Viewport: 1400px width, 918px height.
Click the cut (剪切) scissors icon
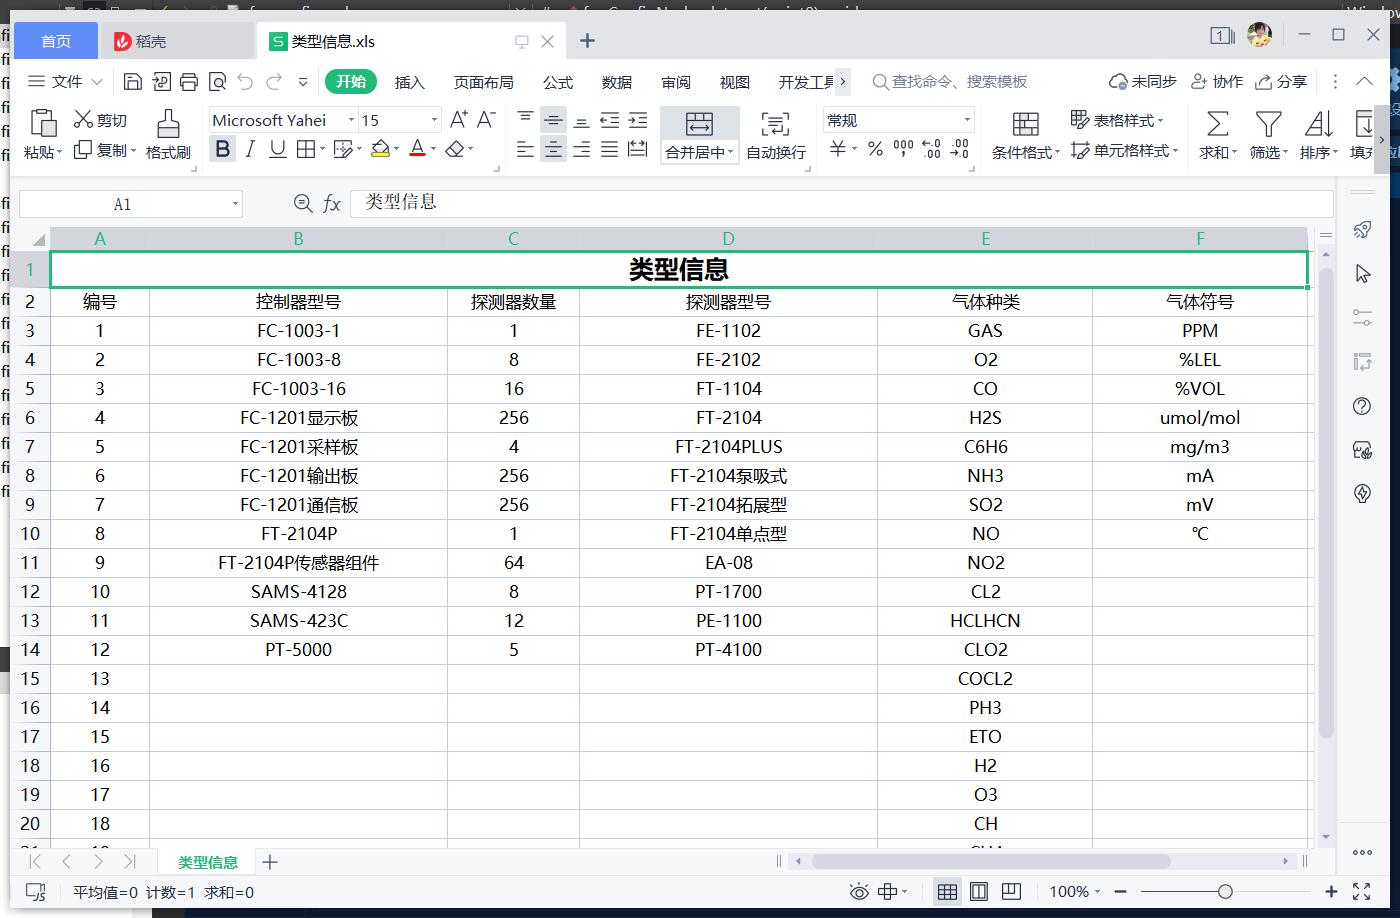point(83,120)
